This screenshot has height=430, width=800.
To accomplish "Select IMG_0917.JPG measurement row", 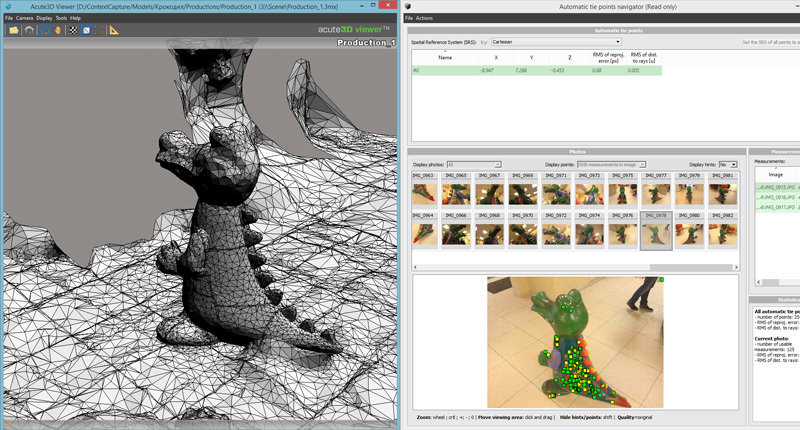I will click(x=778, y=207).
